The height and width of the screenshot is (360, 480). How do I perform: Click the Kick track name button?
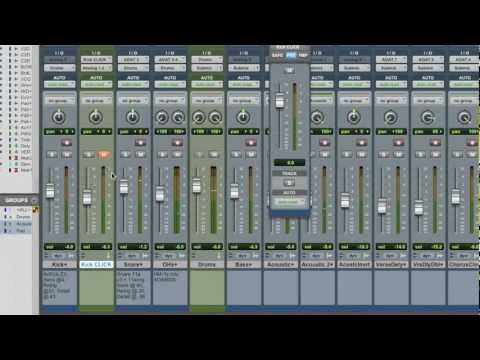(60, 264)
